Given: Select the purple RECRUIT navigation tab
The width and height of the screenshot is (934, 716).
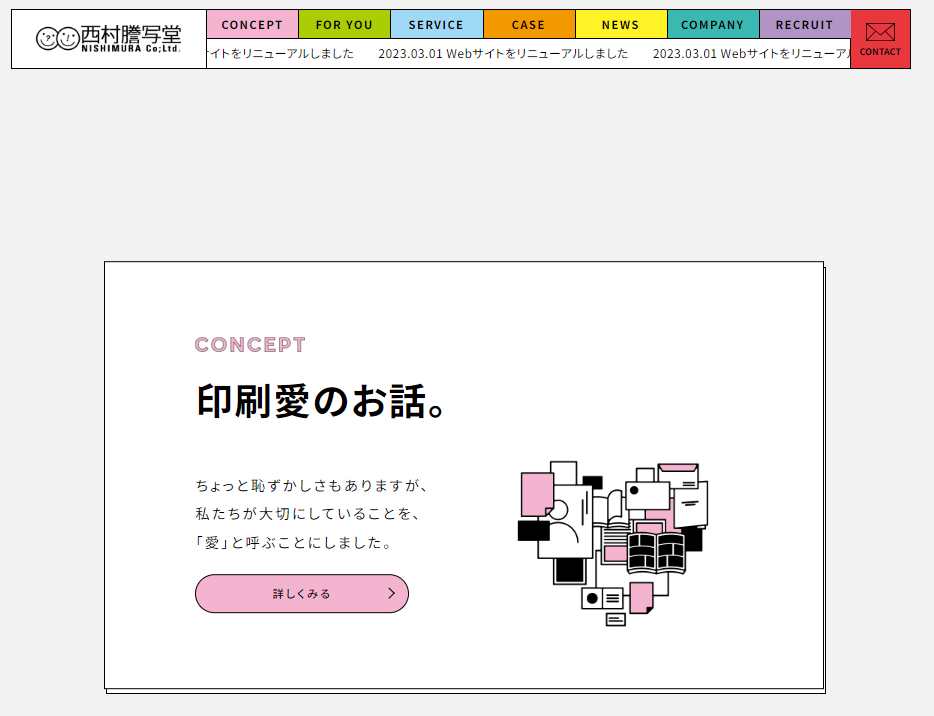Looking at the screenshot, I should (x=804, y=24).
